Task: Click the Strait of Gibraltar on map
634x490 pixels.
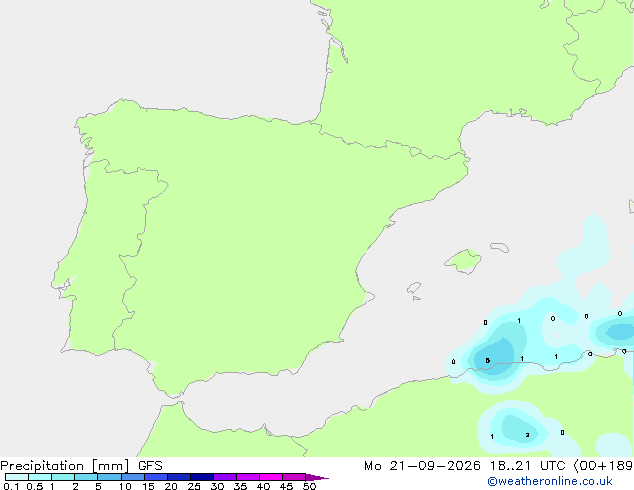Action: pos(173,399)
